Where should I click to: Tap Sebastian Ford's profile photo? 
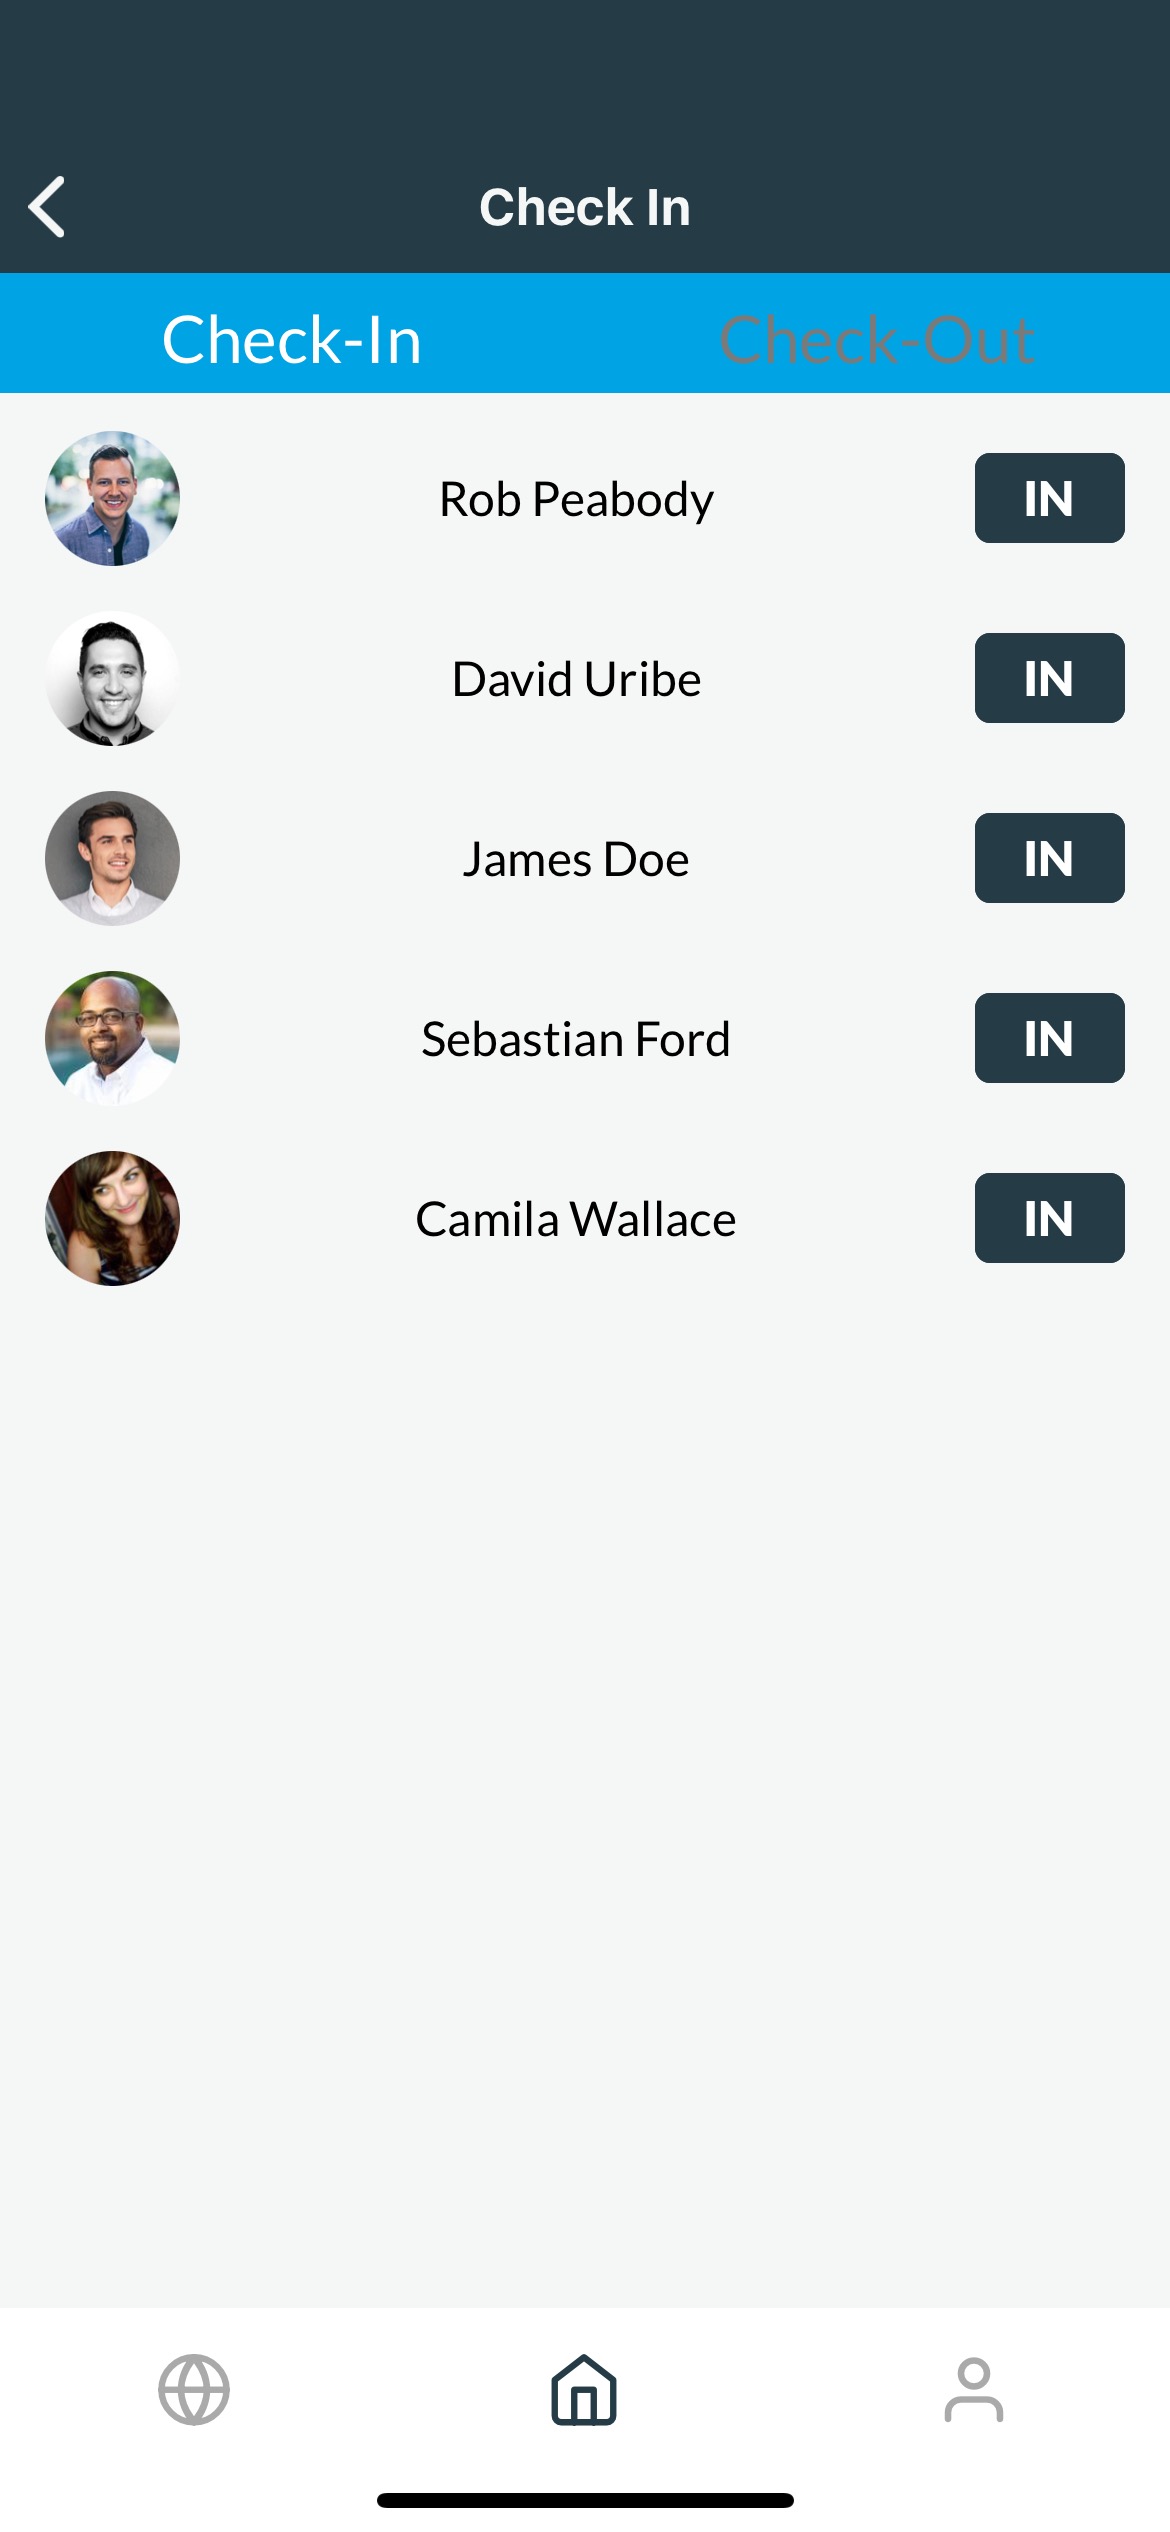pos(112,1038)
